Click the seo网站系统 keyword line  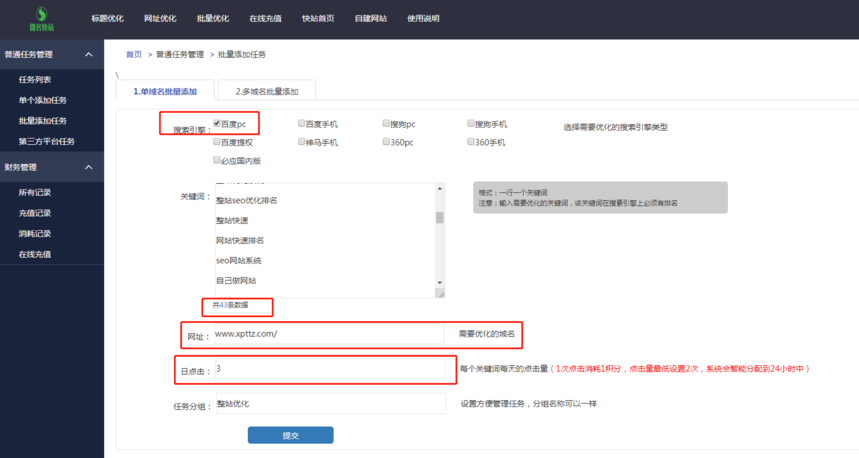238,260
